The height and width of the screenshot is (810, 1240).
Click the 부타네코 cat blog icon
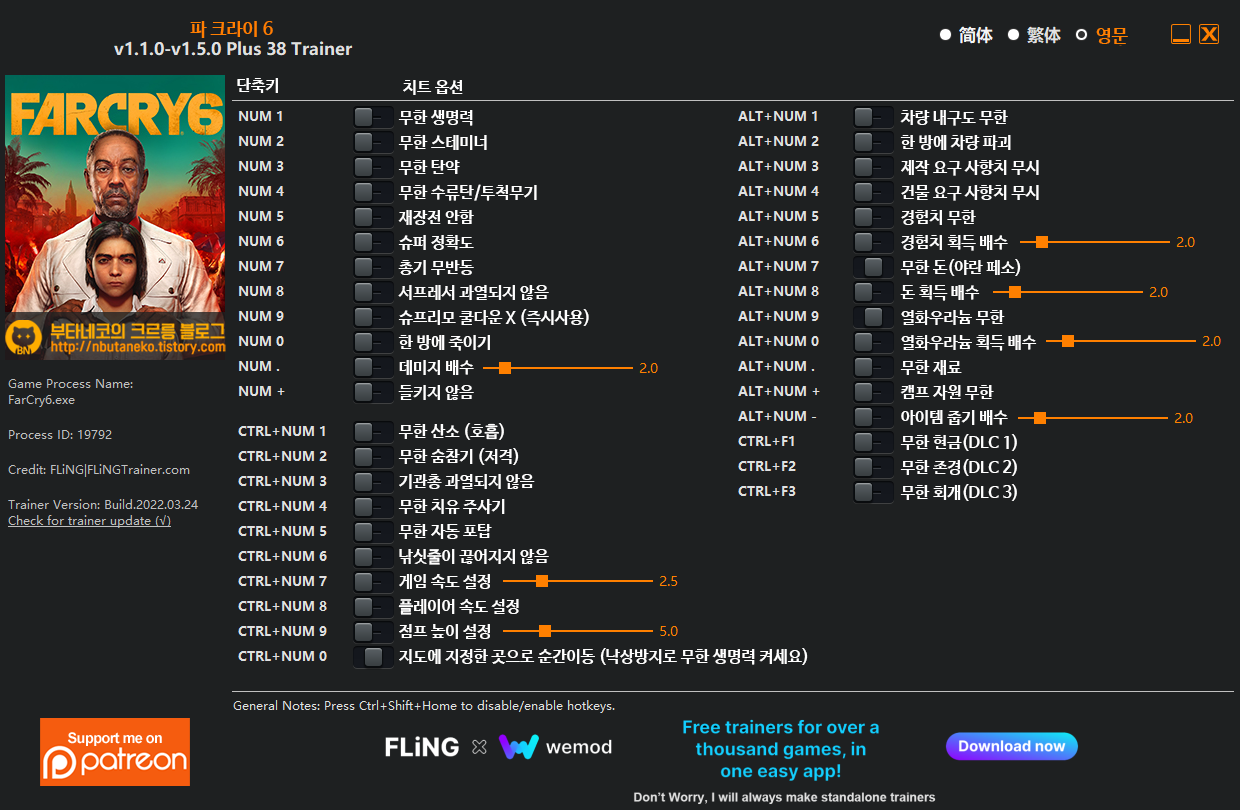(22, 338)
